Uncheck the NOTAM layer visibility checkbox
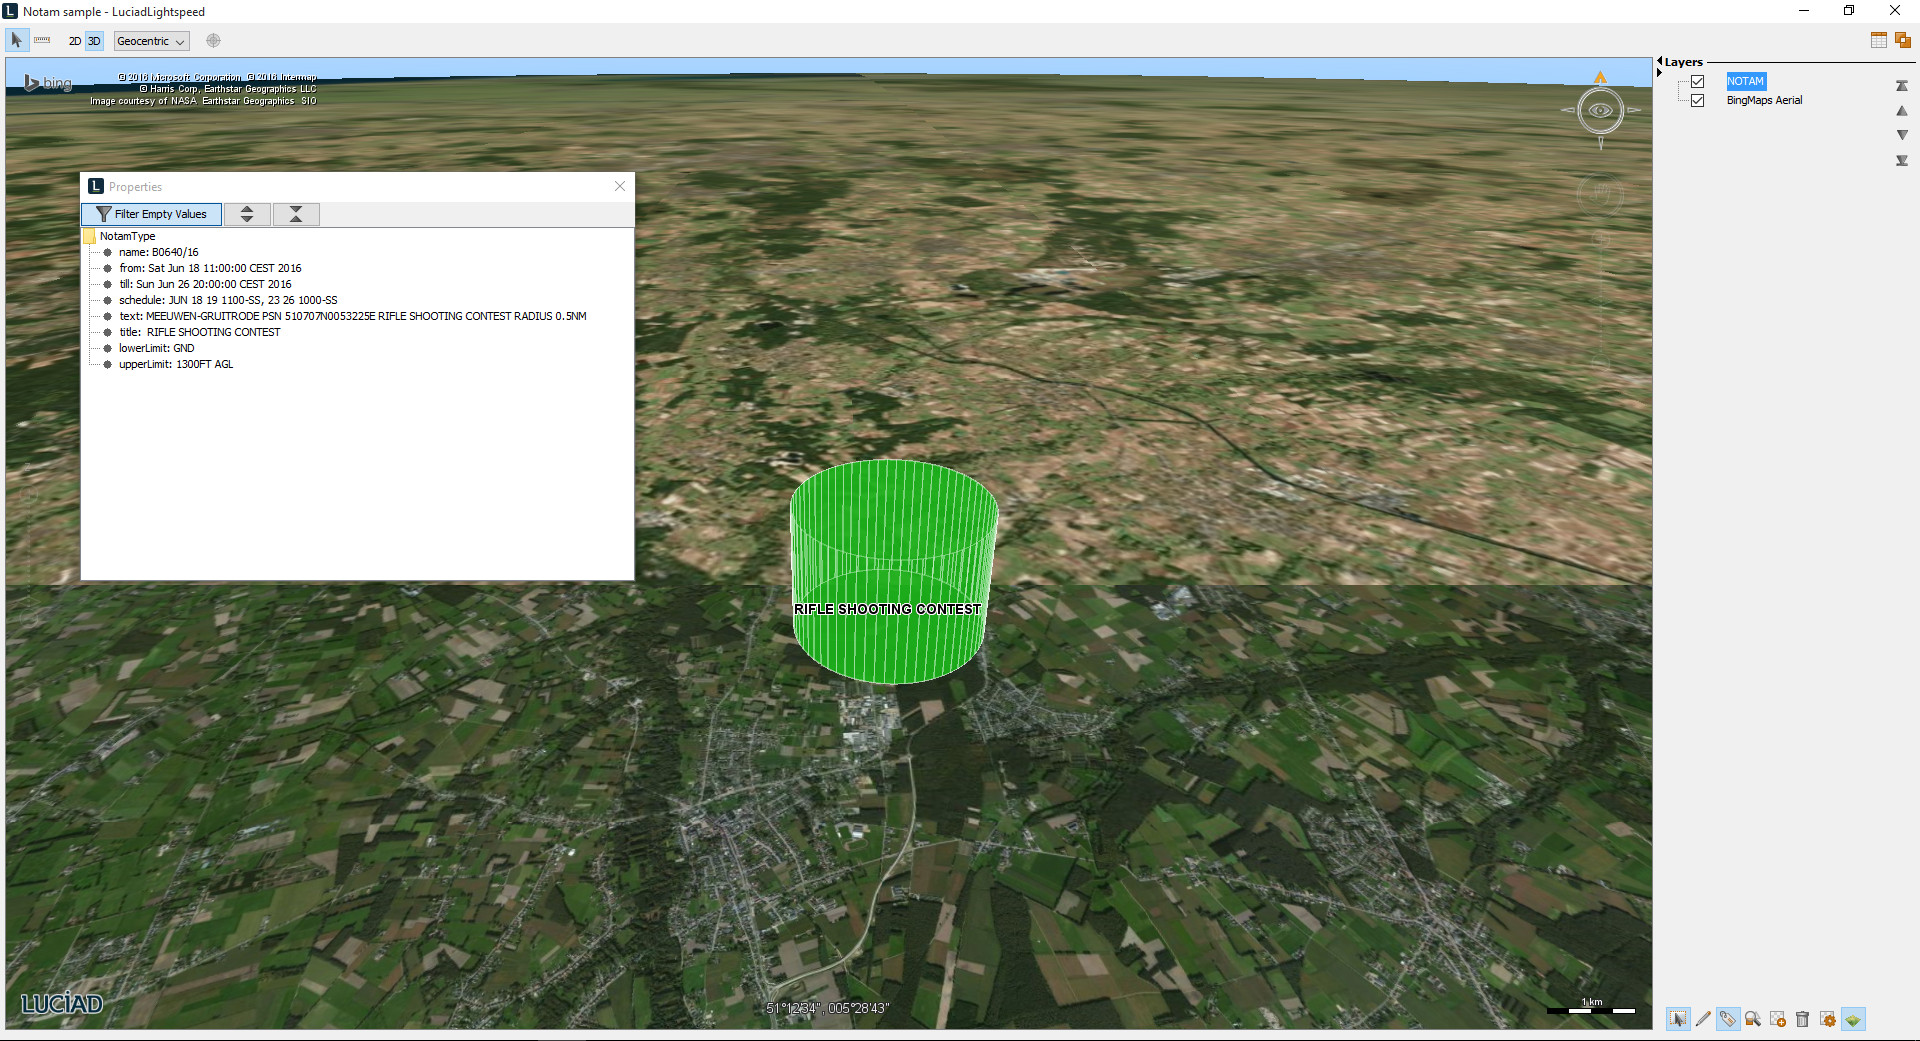This screenshot has width=1920, height=1041. (x=1697, y=82)
